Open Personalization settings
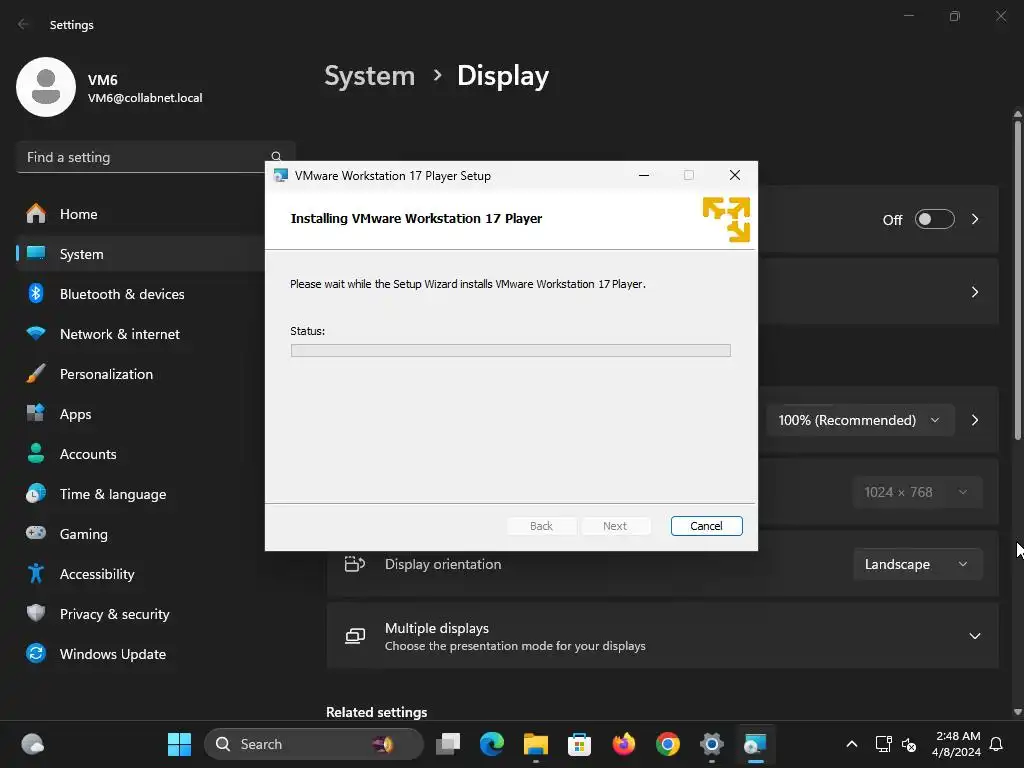This screenshot has height=768, width=1024. (x=140, y=374)
